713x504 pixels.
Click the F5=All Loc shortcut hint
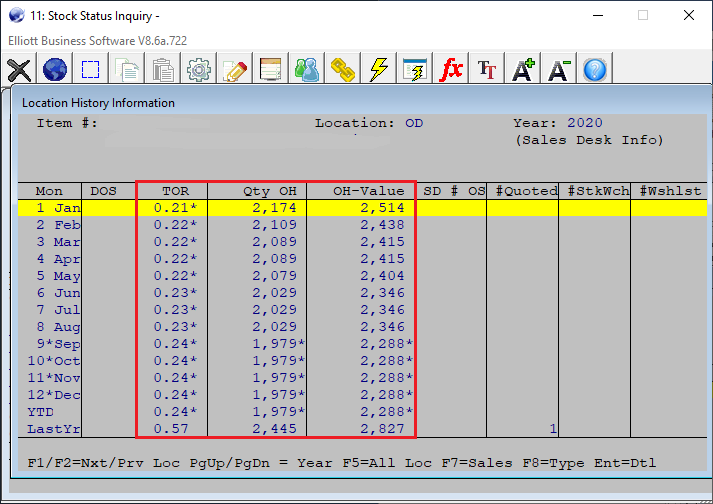tap(387, 463)
